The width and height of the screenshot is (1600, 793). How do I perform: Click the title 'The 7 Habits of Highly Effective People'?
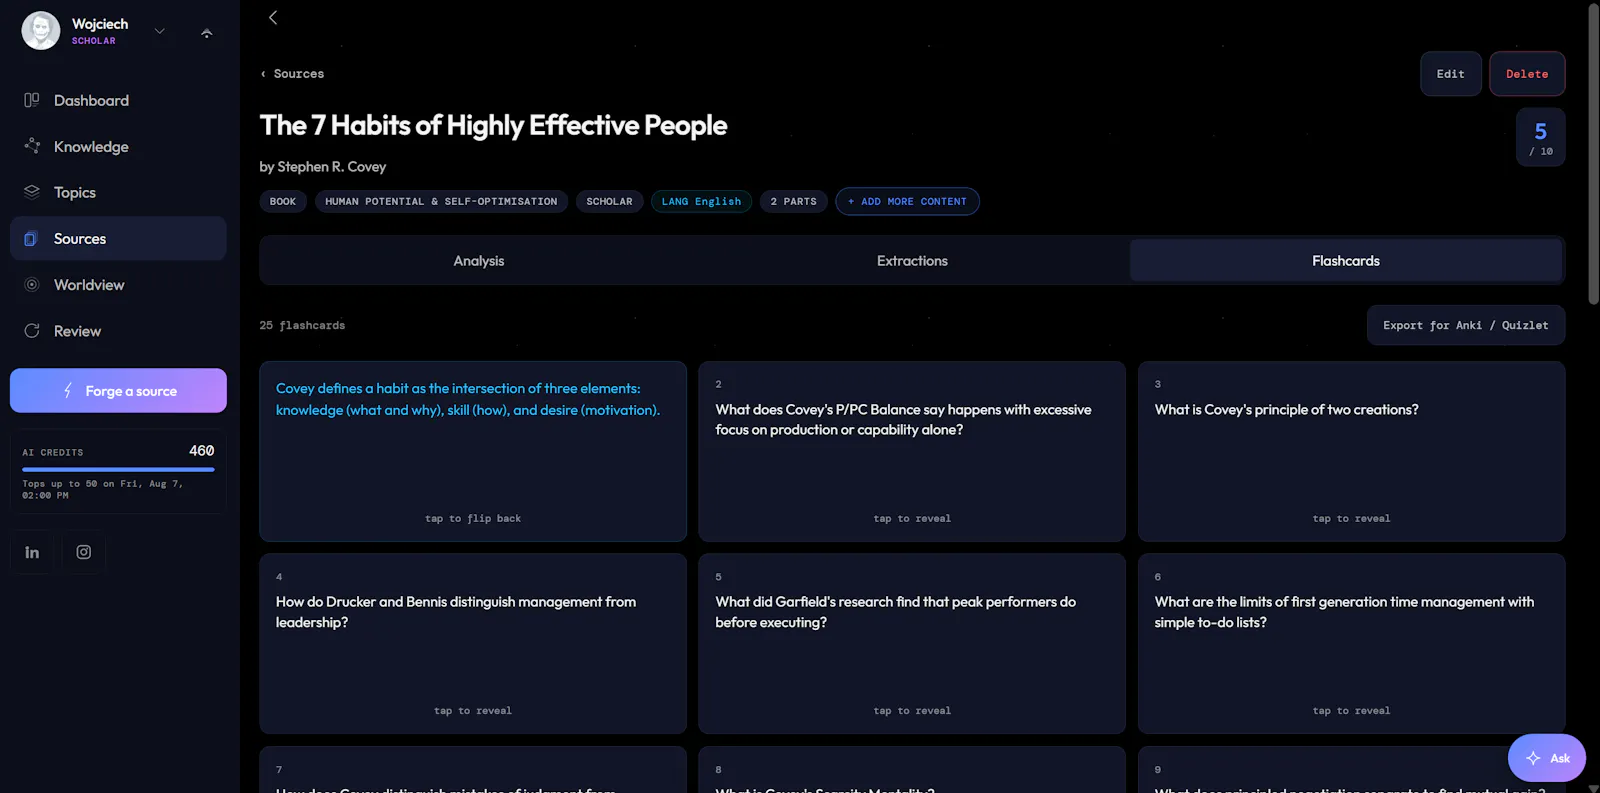[x=493, y=125]
